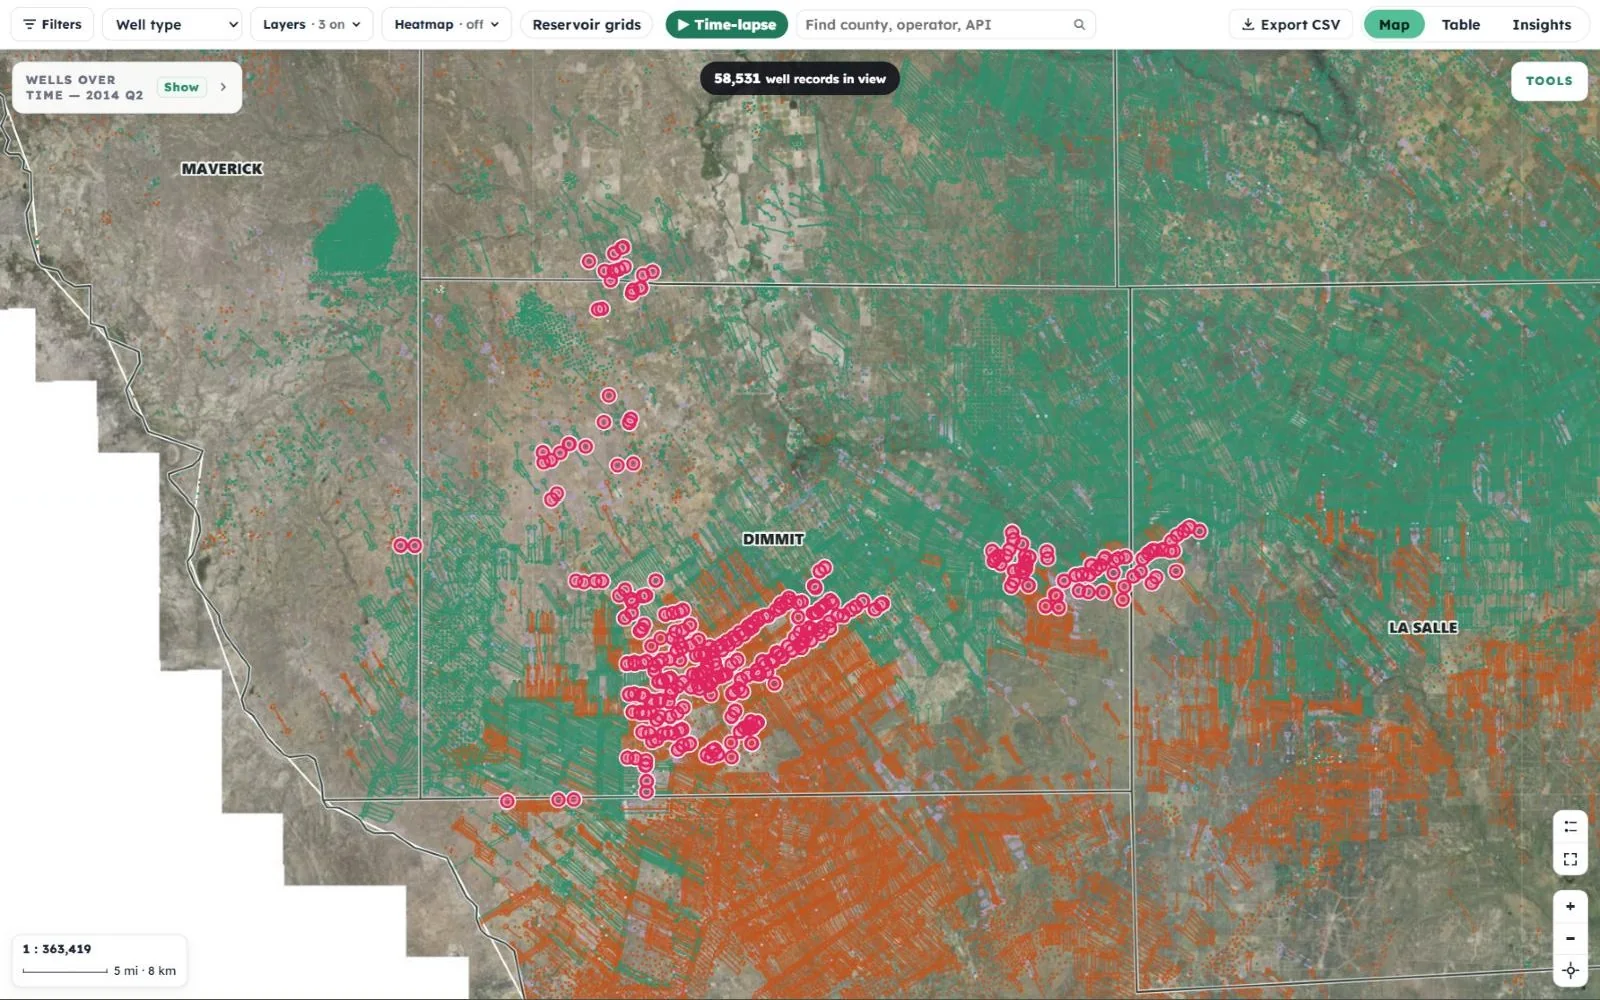Expand the Layers 3 on menu
1600x1000 pixels.
point(311,24)
